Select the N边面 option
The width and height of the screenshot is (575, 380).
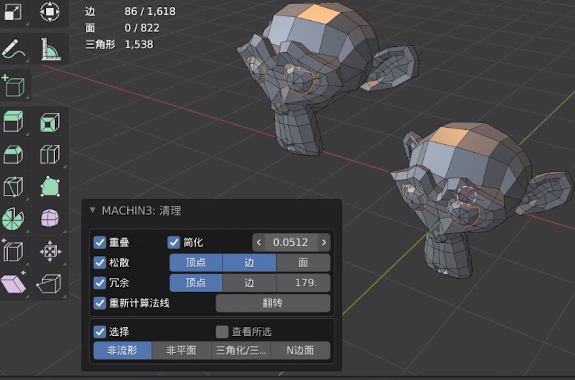click(x=300, y=351)
